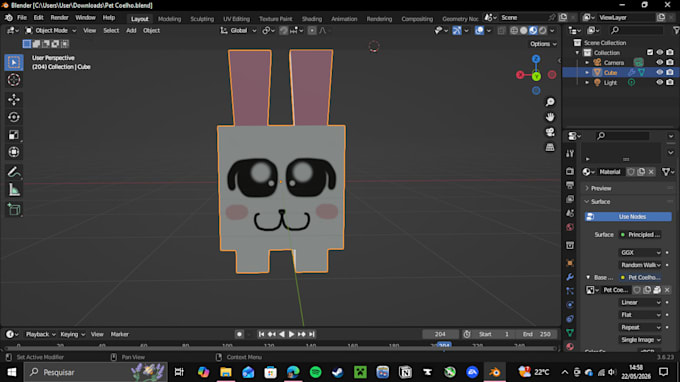Expand the Light tree item
680x382 pixels.
pyautogui.click(x=587, y=82)
